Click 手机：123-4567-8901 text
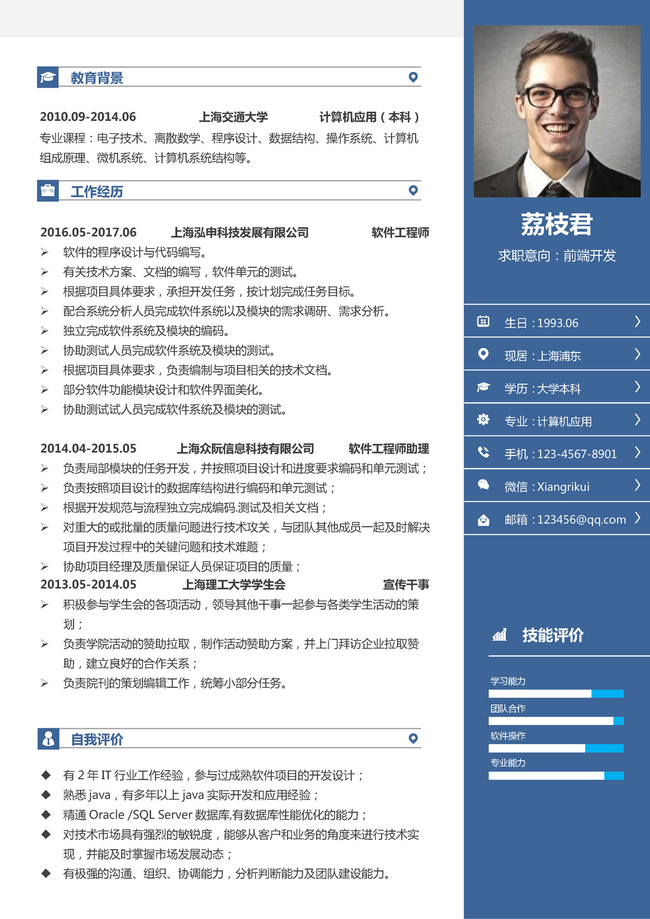Screen dimensions: 650x919 click(560, 454)
